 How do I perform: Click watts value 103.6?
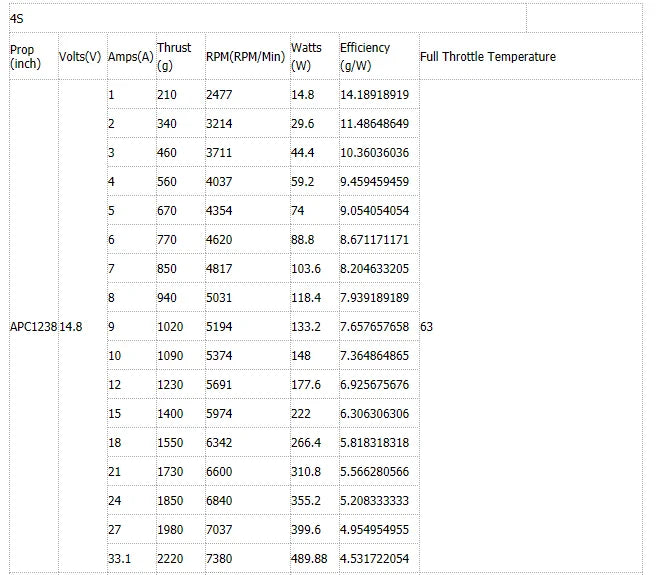(306, 268)
